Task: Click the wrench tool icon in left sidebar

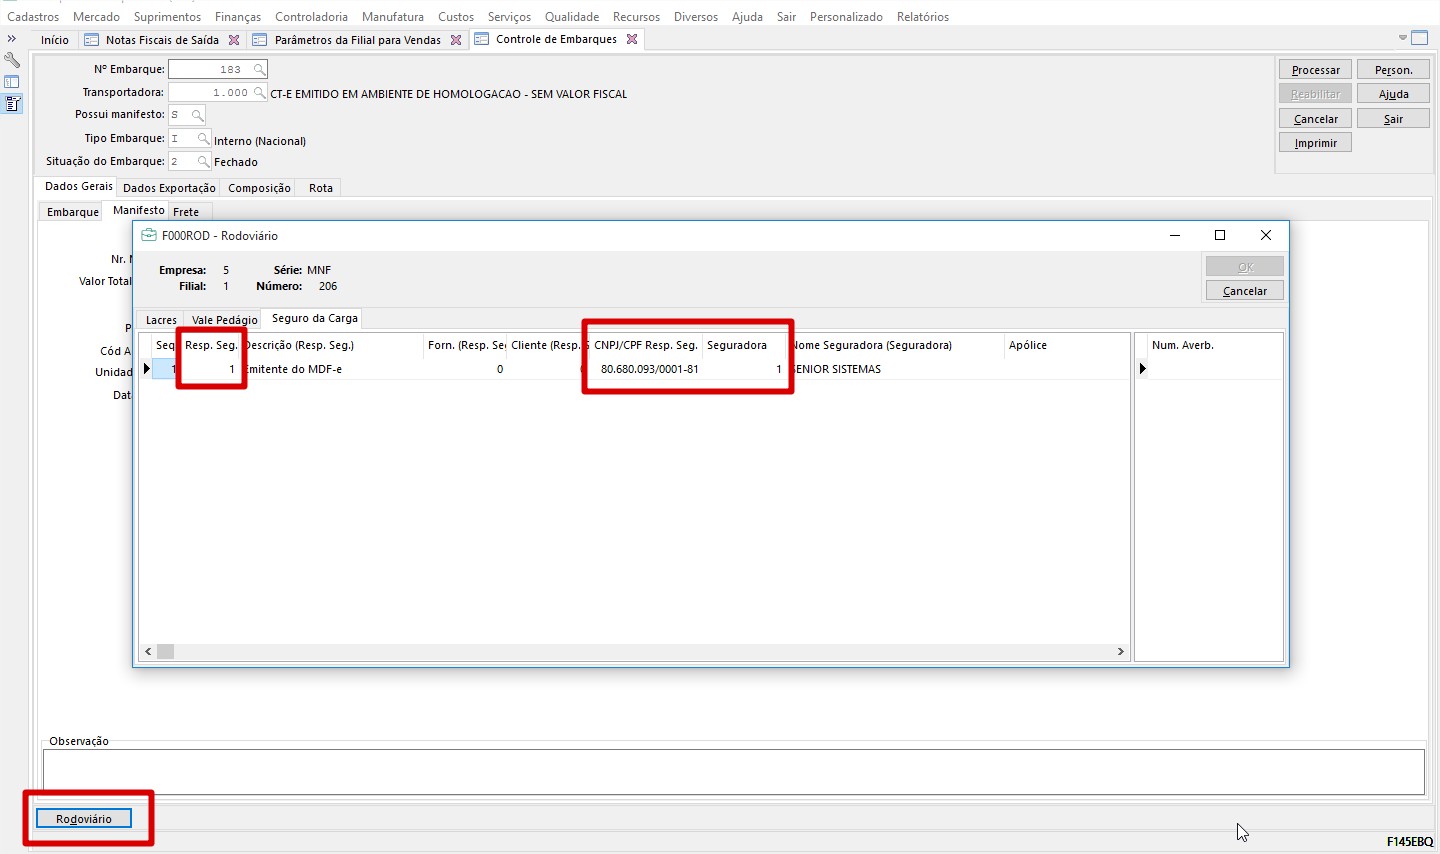Action: [x=12, y=61]
